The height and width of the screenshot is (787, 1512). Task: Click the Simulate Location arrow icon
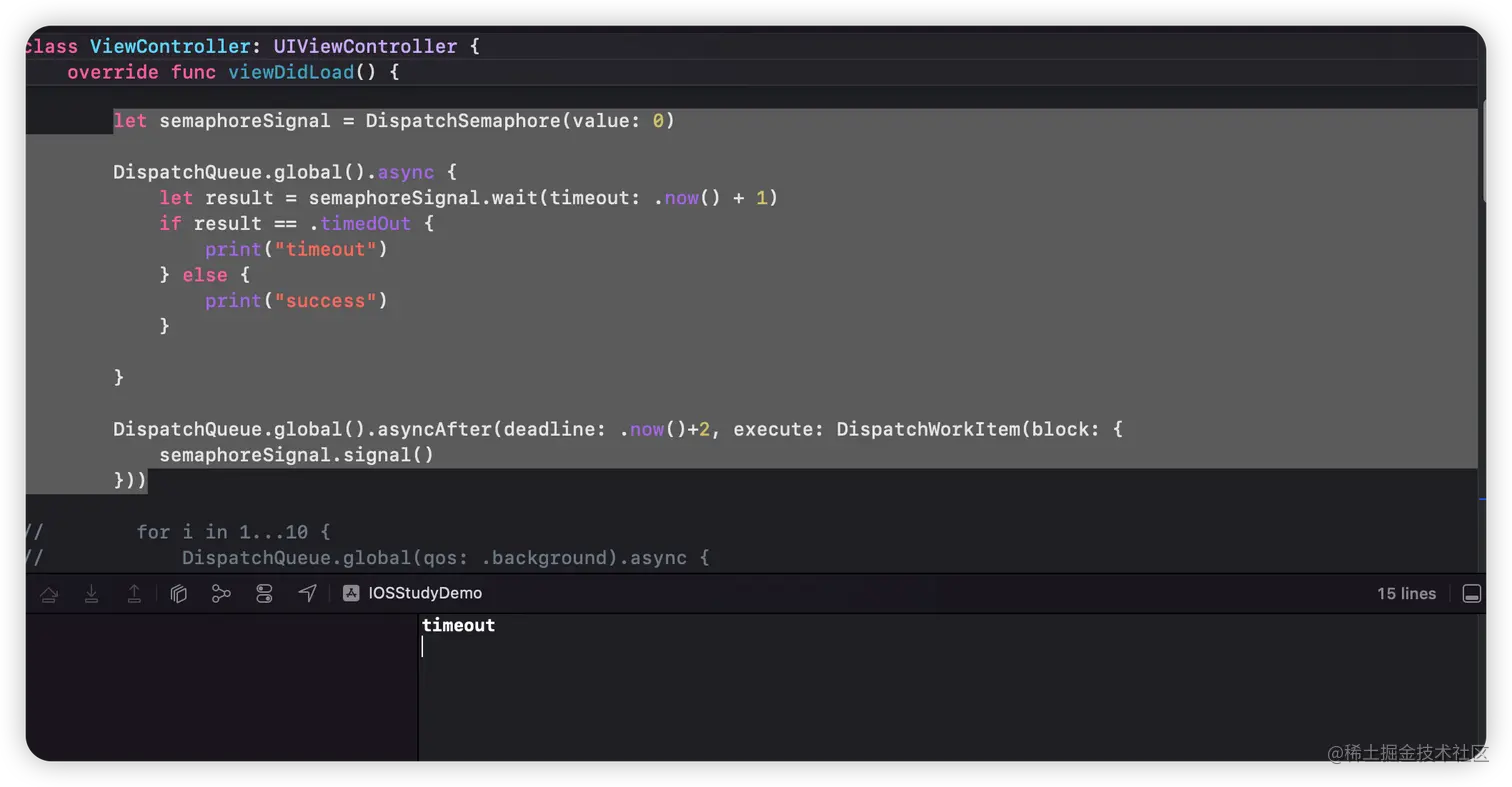tap(307, 594)
